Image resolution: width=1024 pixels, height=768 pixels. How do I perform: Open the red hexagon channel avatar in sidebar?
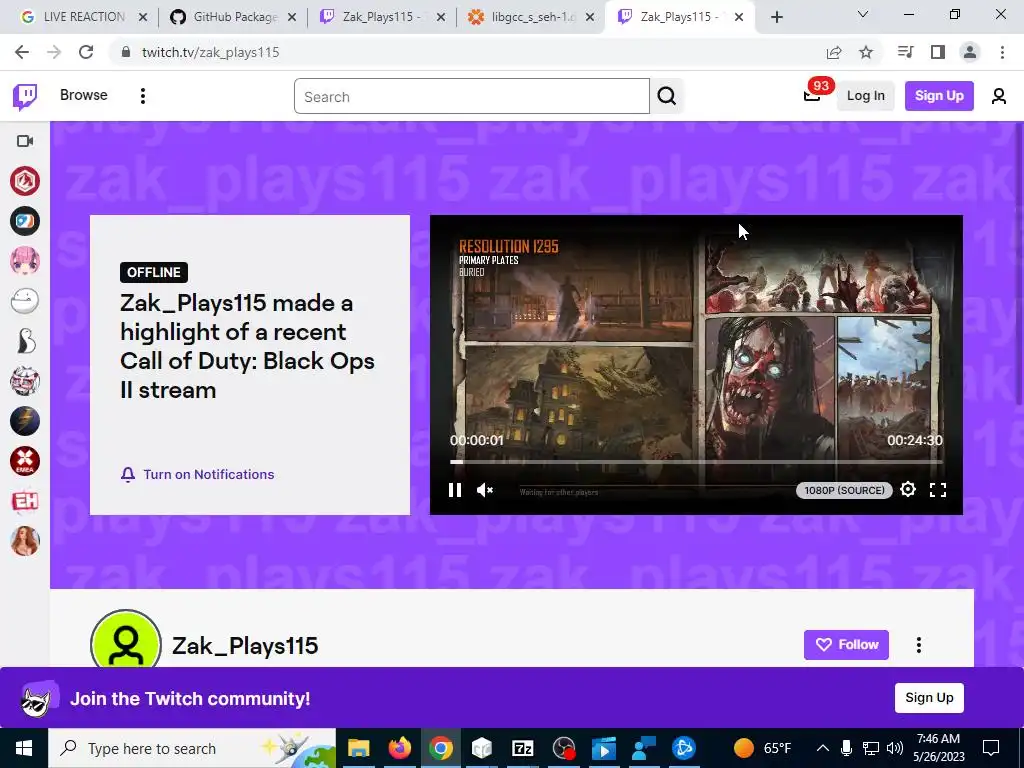point(25,181)
